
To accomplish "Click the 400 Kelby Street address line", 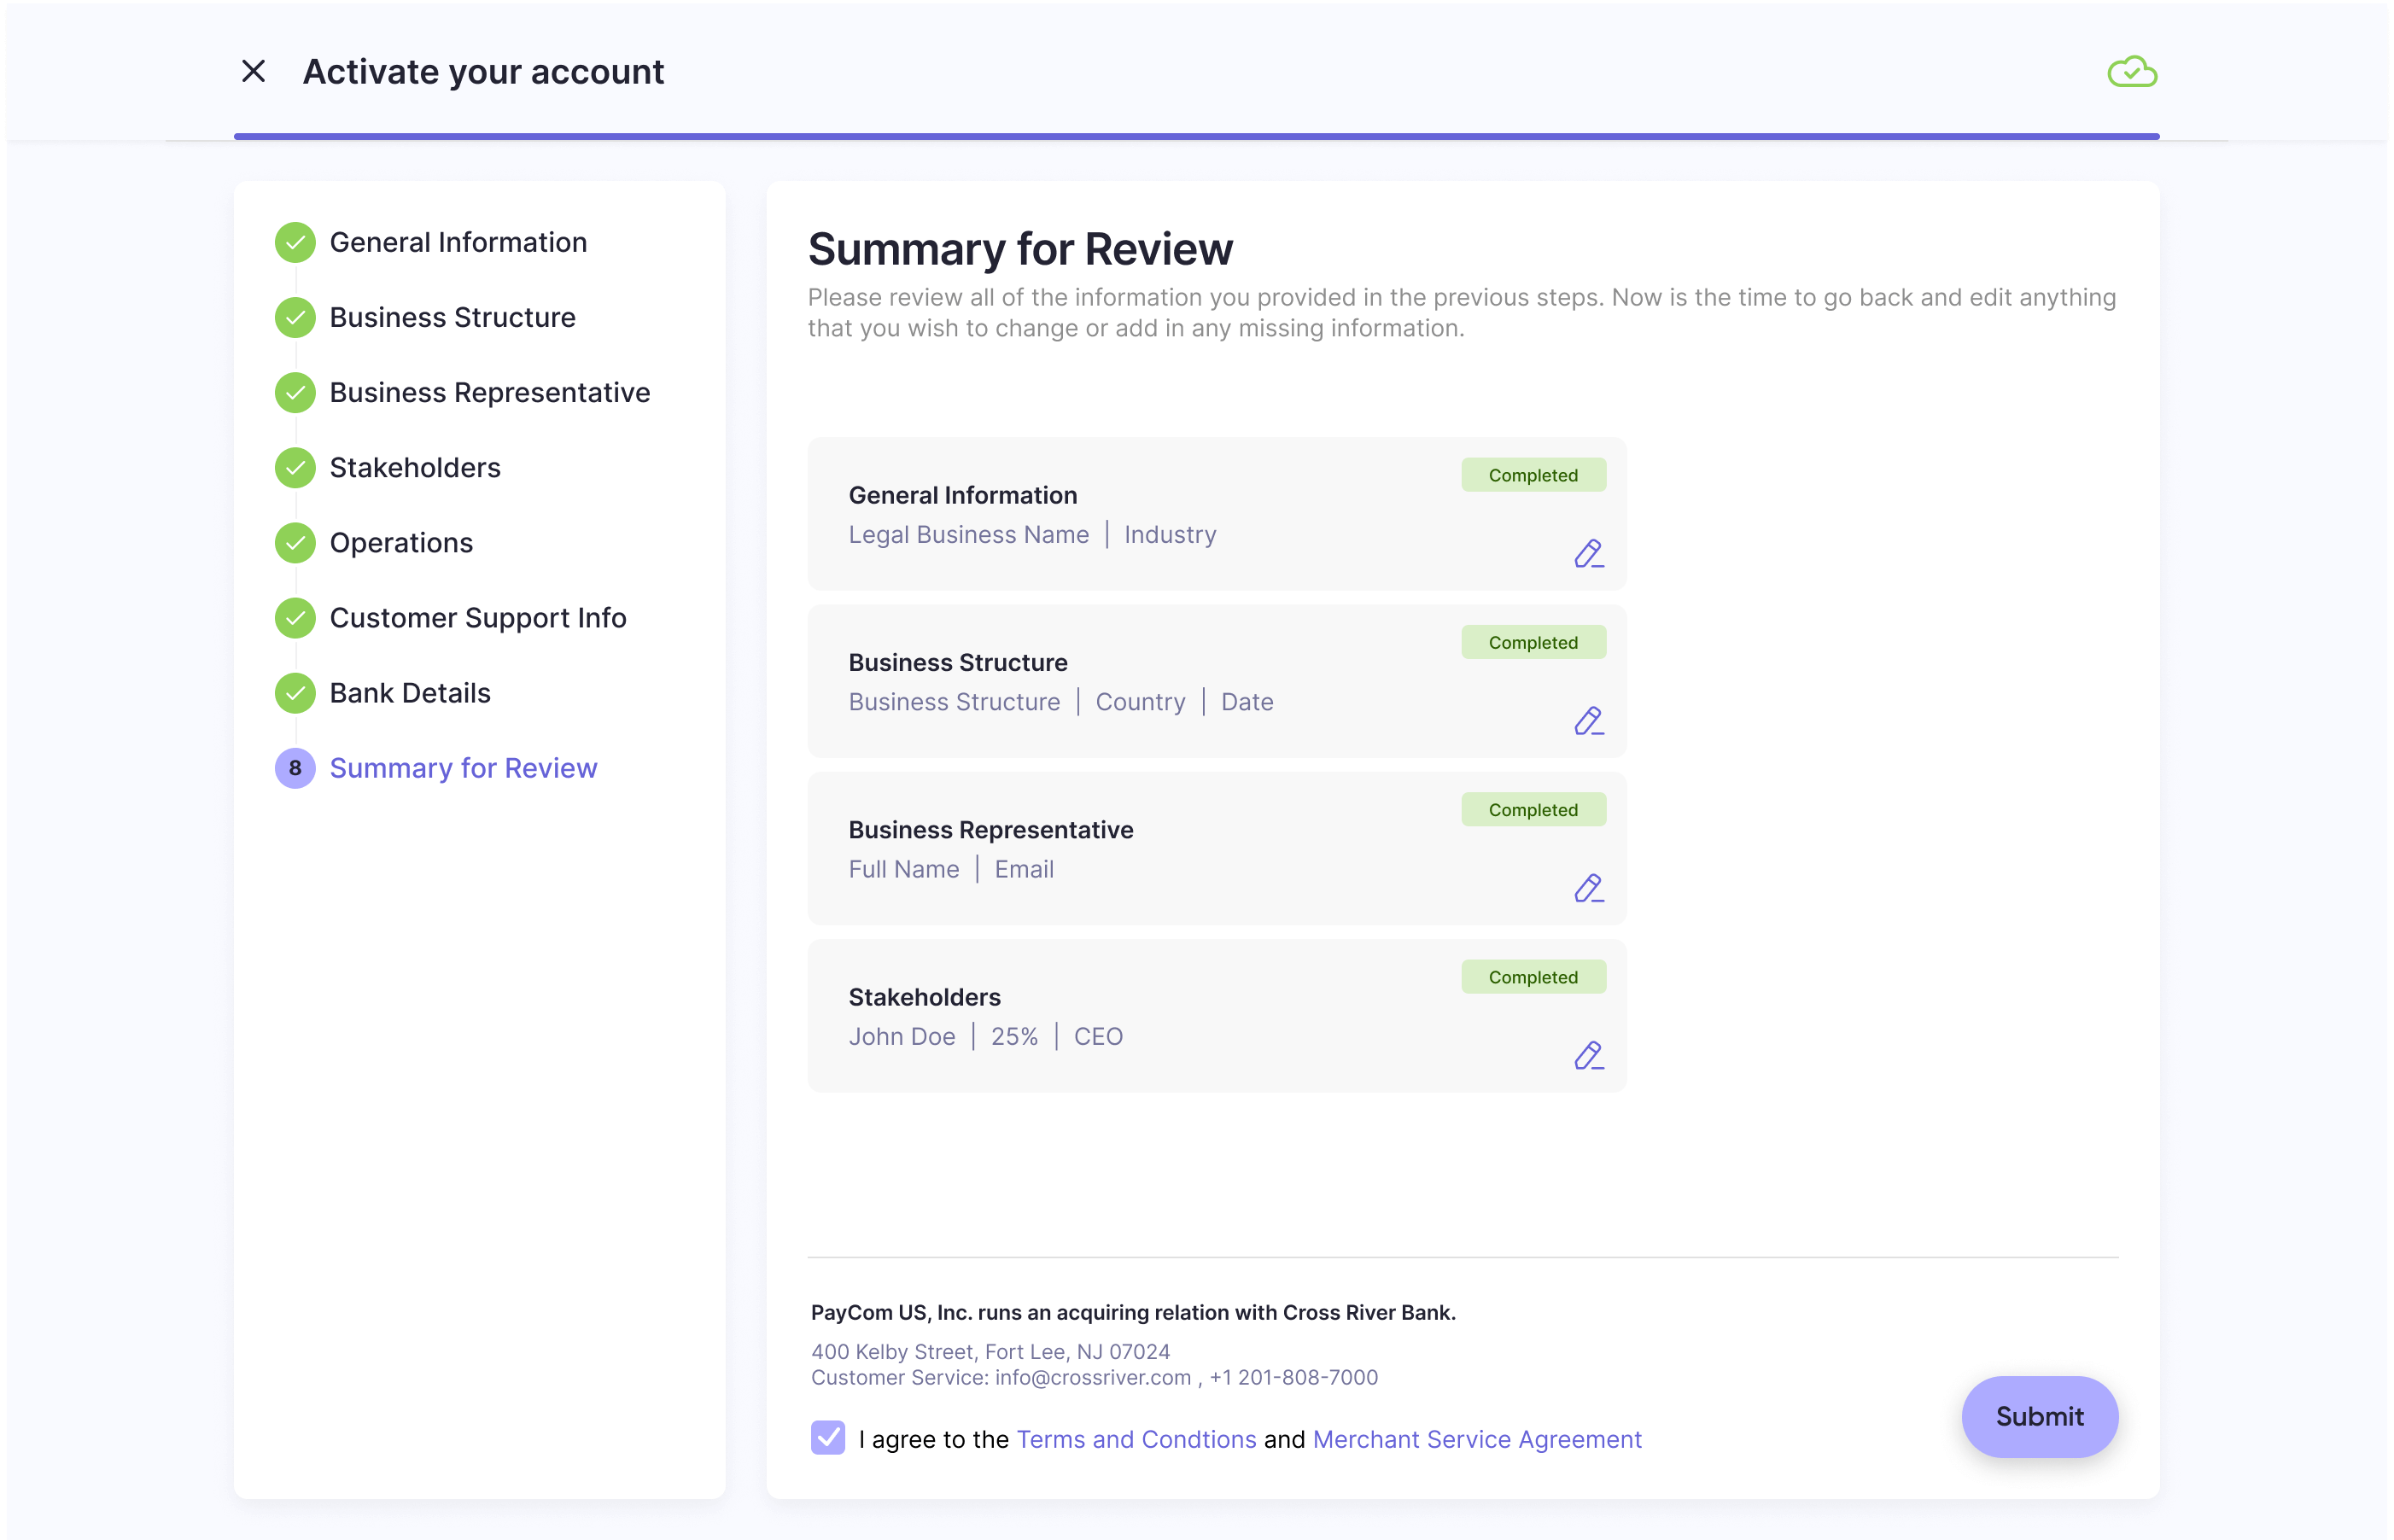I will click(990, 1351).
